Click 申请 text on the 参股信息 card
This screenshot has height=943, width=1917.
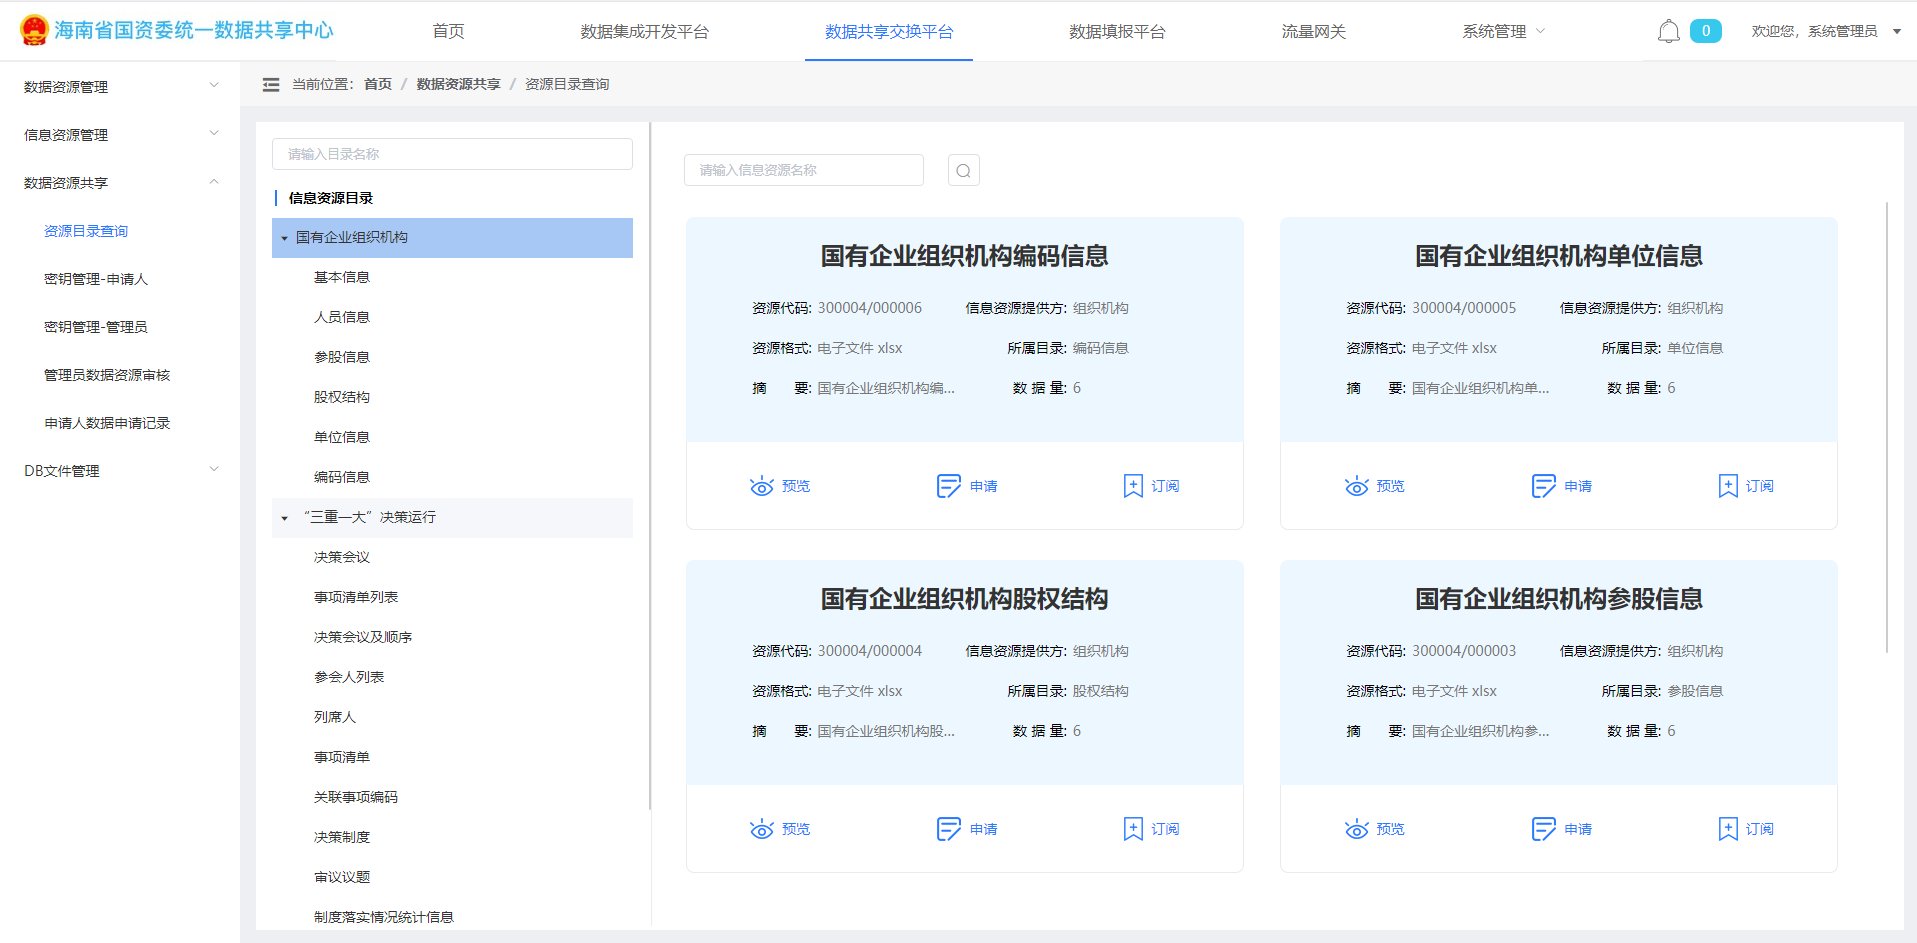[x=1578, y=829]
